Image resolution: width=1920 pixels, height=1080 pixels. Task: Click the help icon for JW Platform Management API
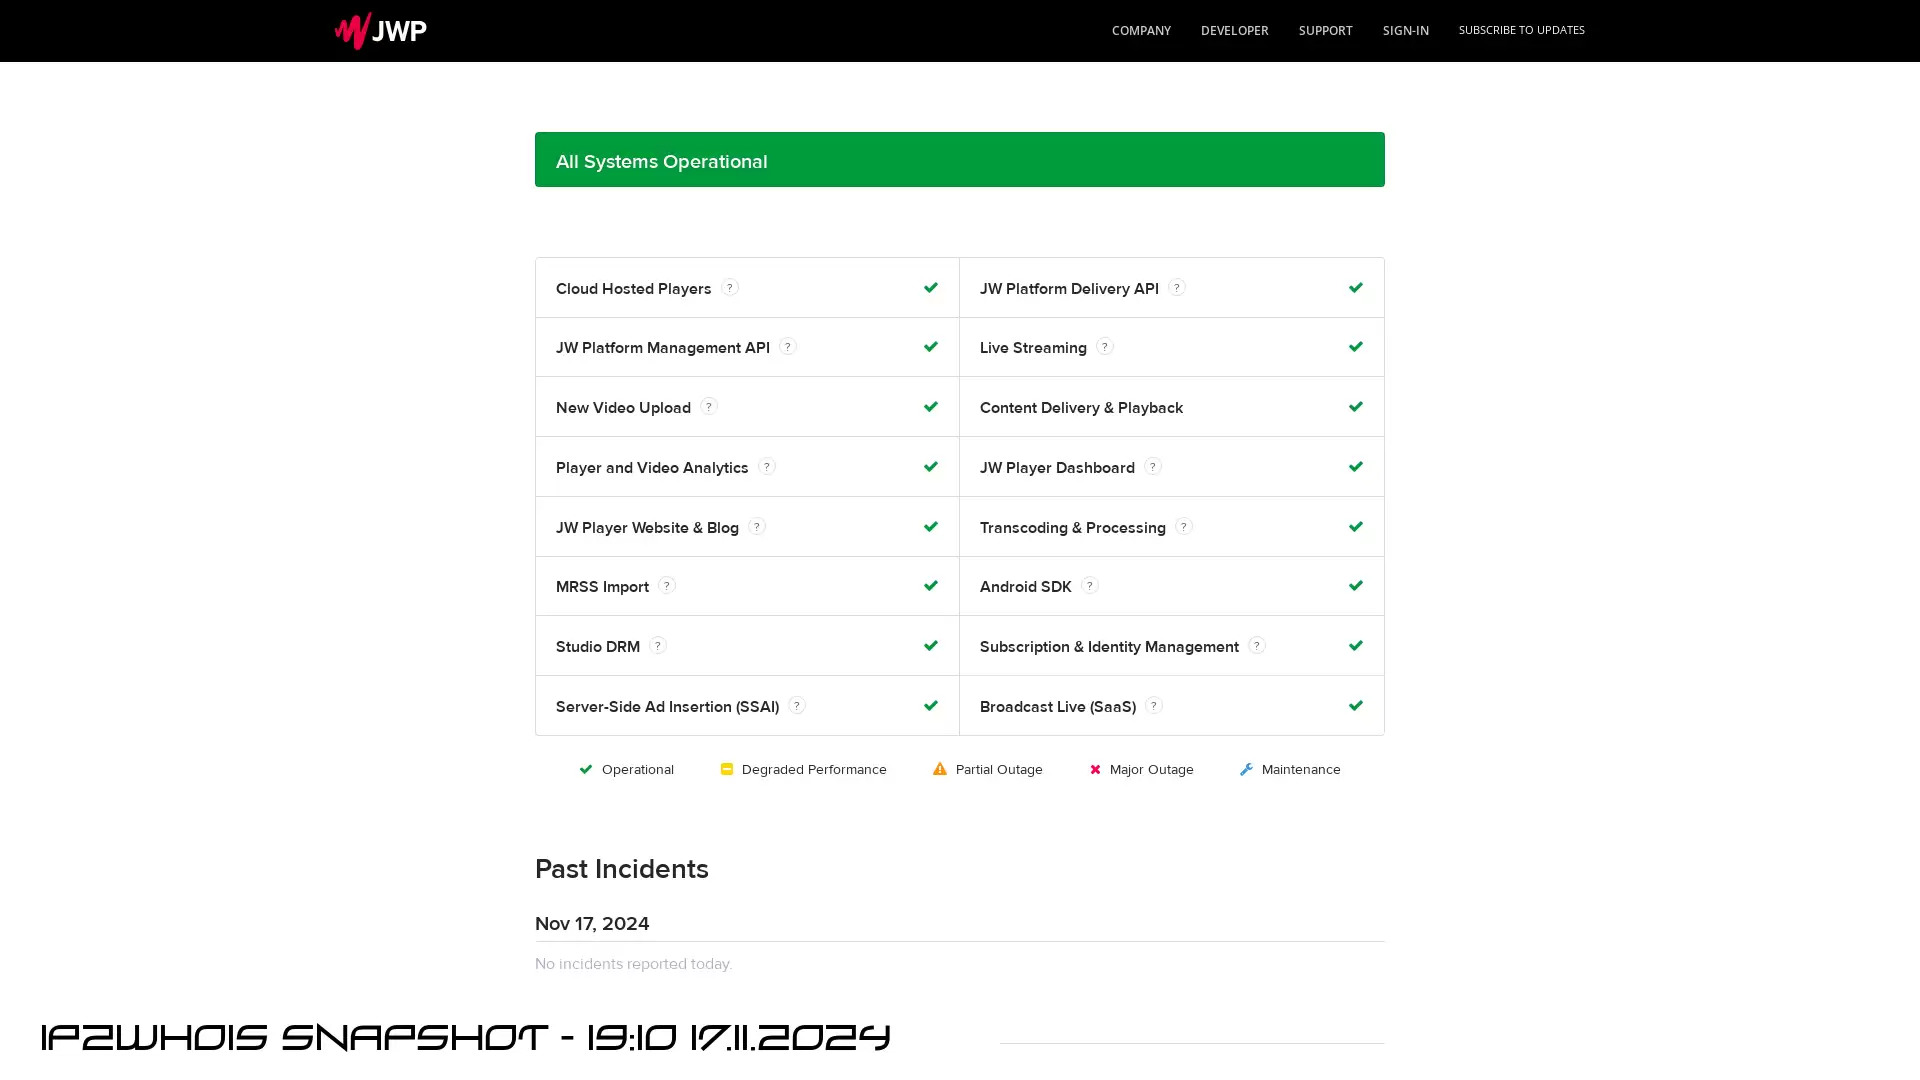(788, 347)
